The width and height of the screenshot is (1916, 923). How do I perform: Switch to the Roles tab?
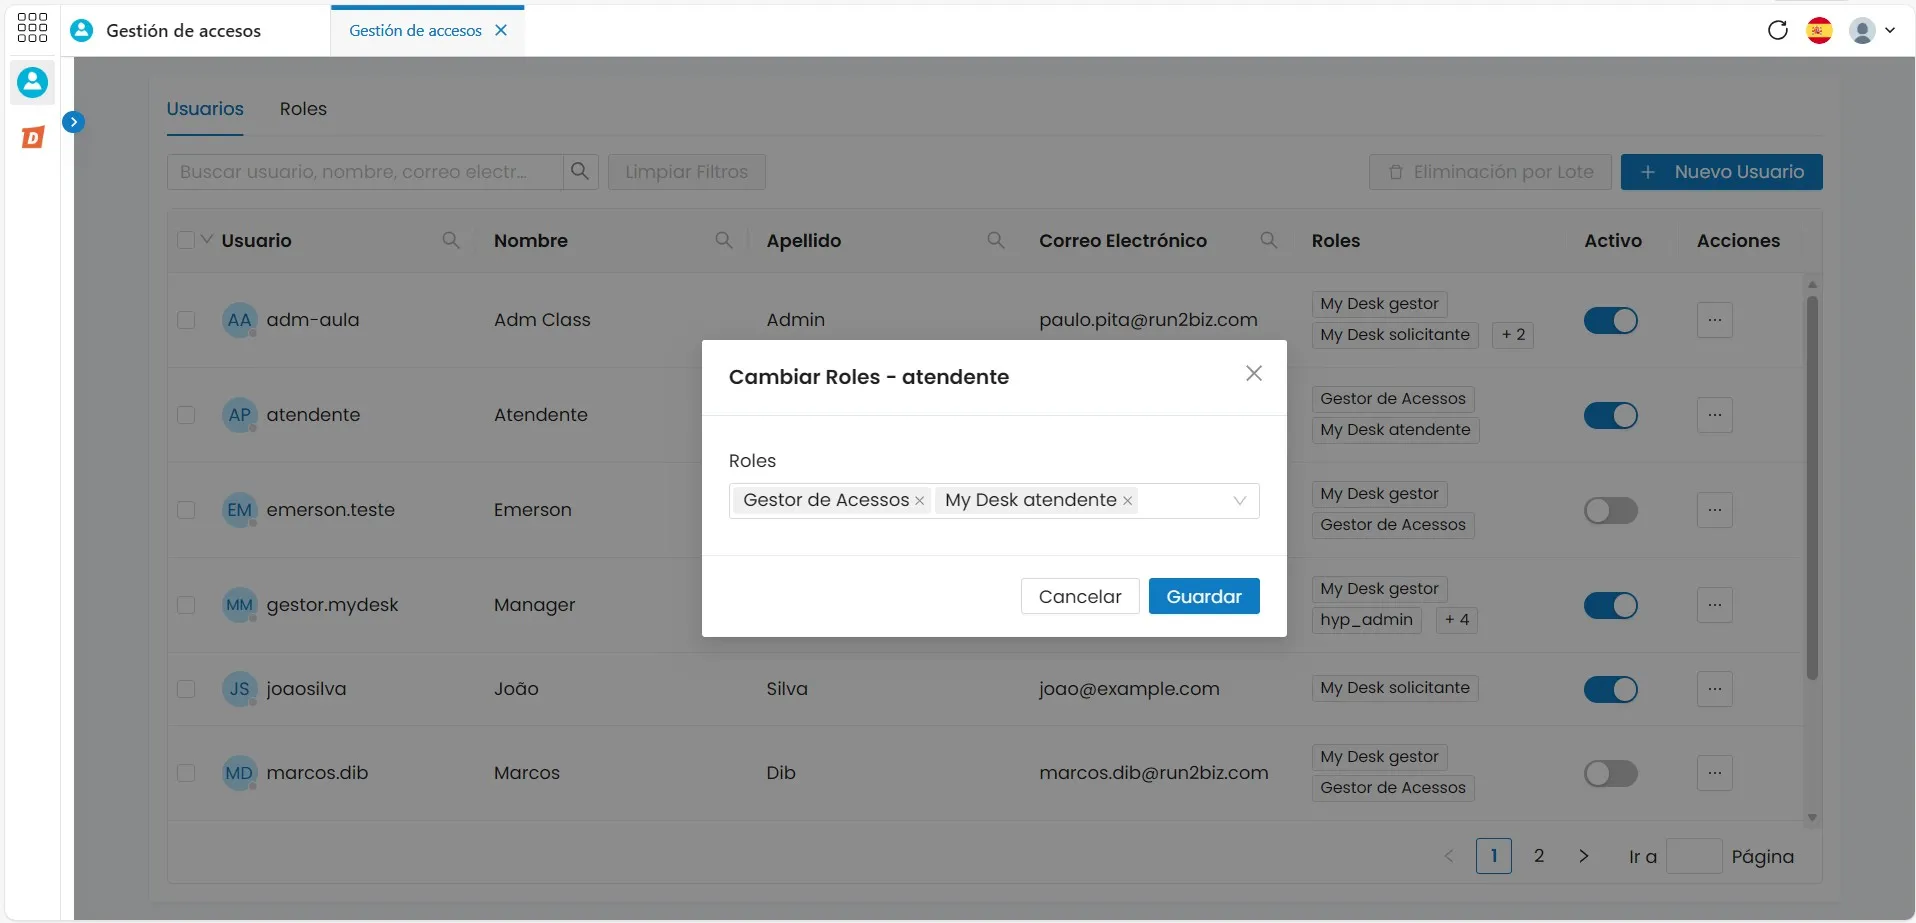303,109
